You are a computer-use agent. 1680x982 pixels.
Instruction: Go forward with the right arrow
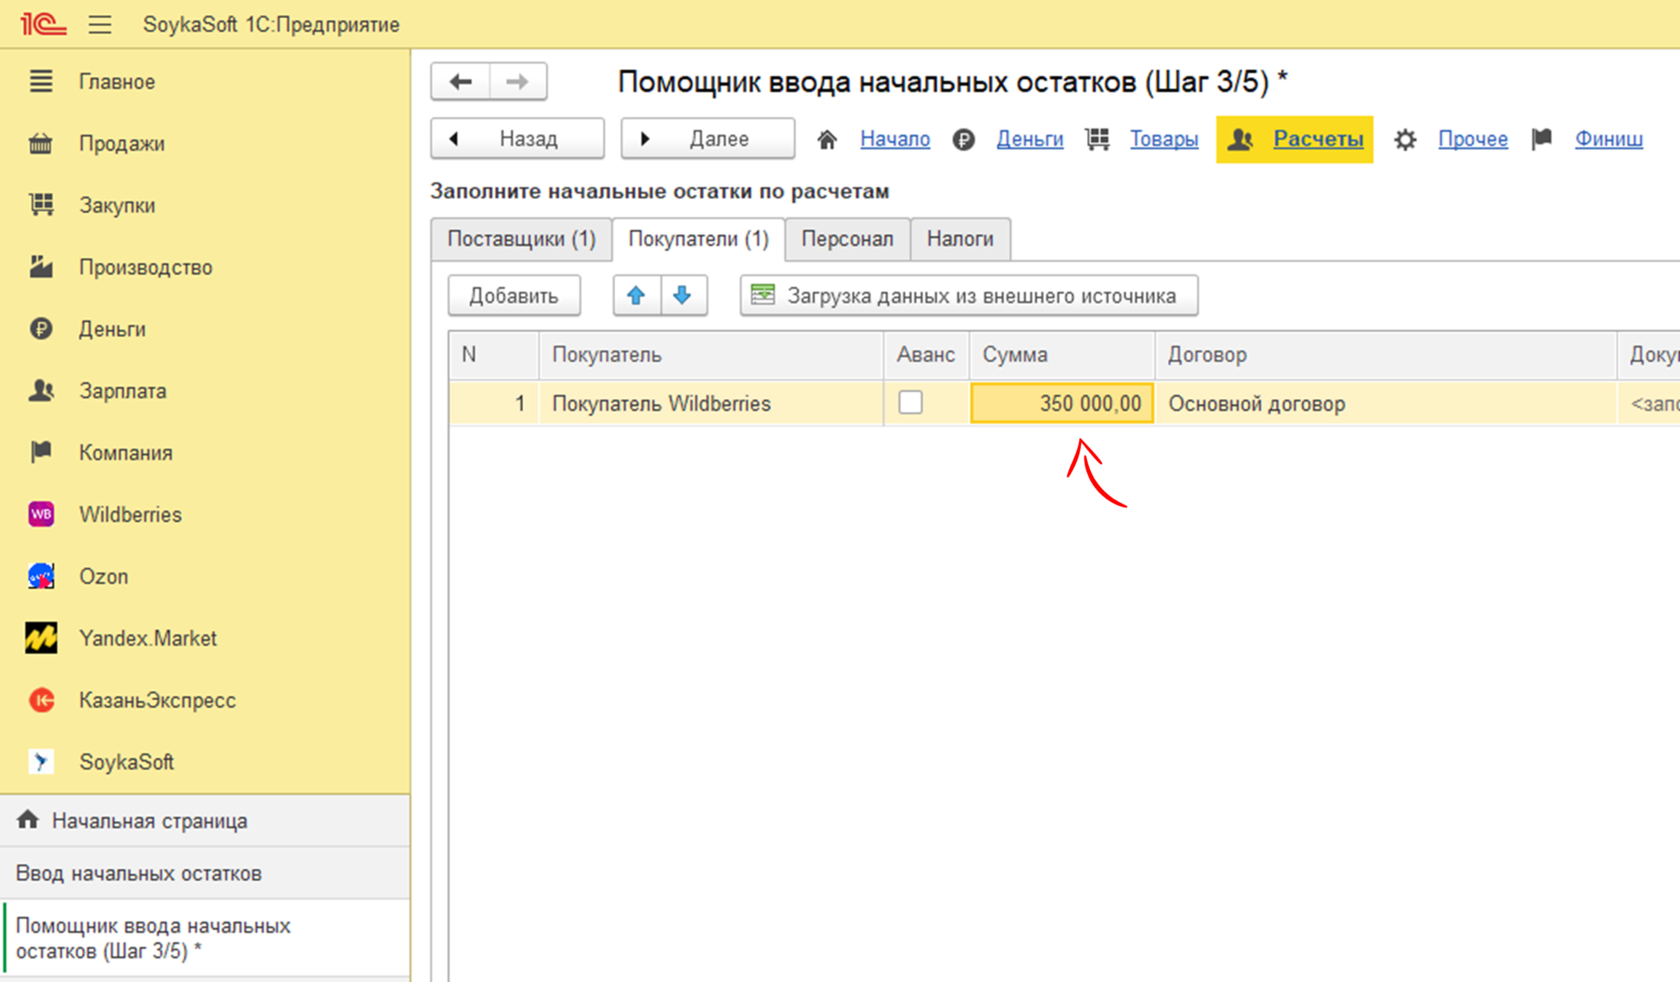(518, 82)
